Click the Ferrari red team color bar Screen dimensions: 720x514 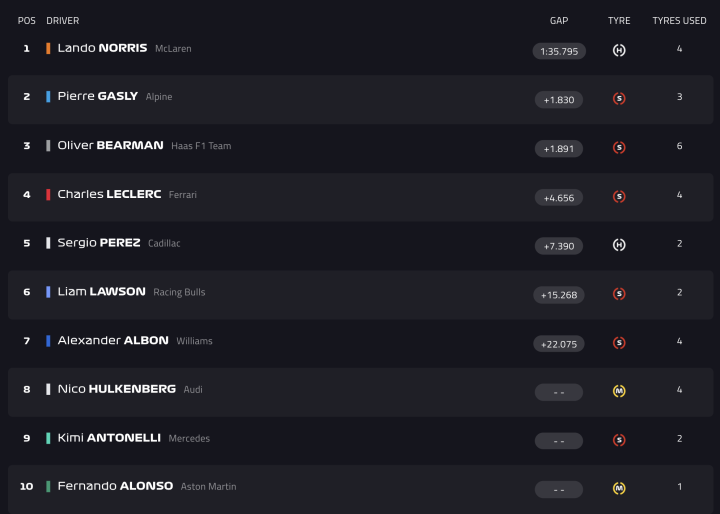[48, 194]
